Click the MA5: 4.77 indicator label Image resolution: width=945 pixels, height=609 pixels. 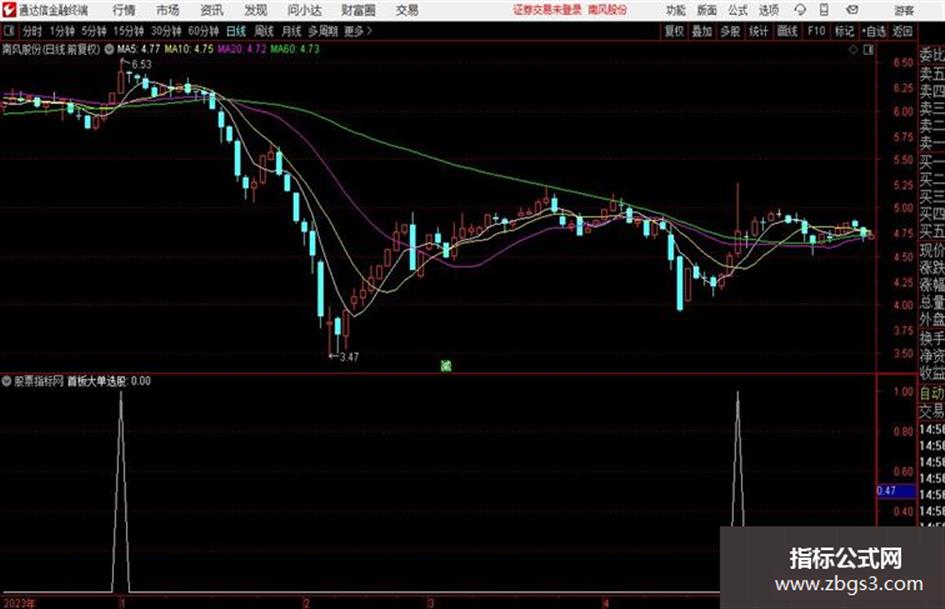pos(139,49)
